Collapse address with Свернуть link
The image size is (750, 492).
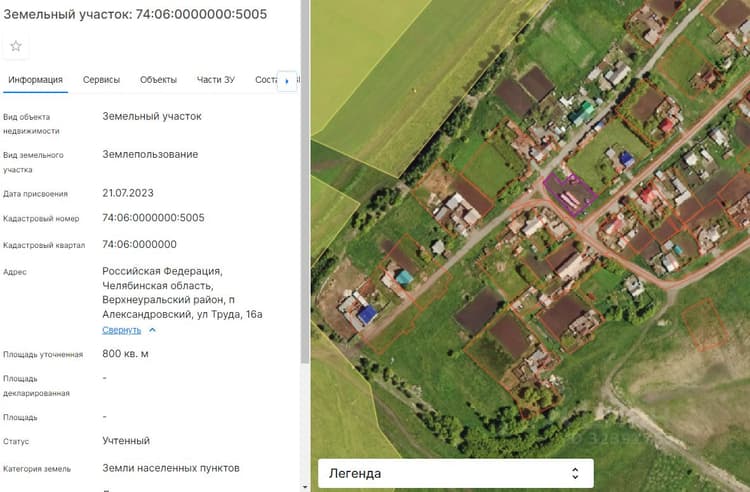click(x=121, y=330)
